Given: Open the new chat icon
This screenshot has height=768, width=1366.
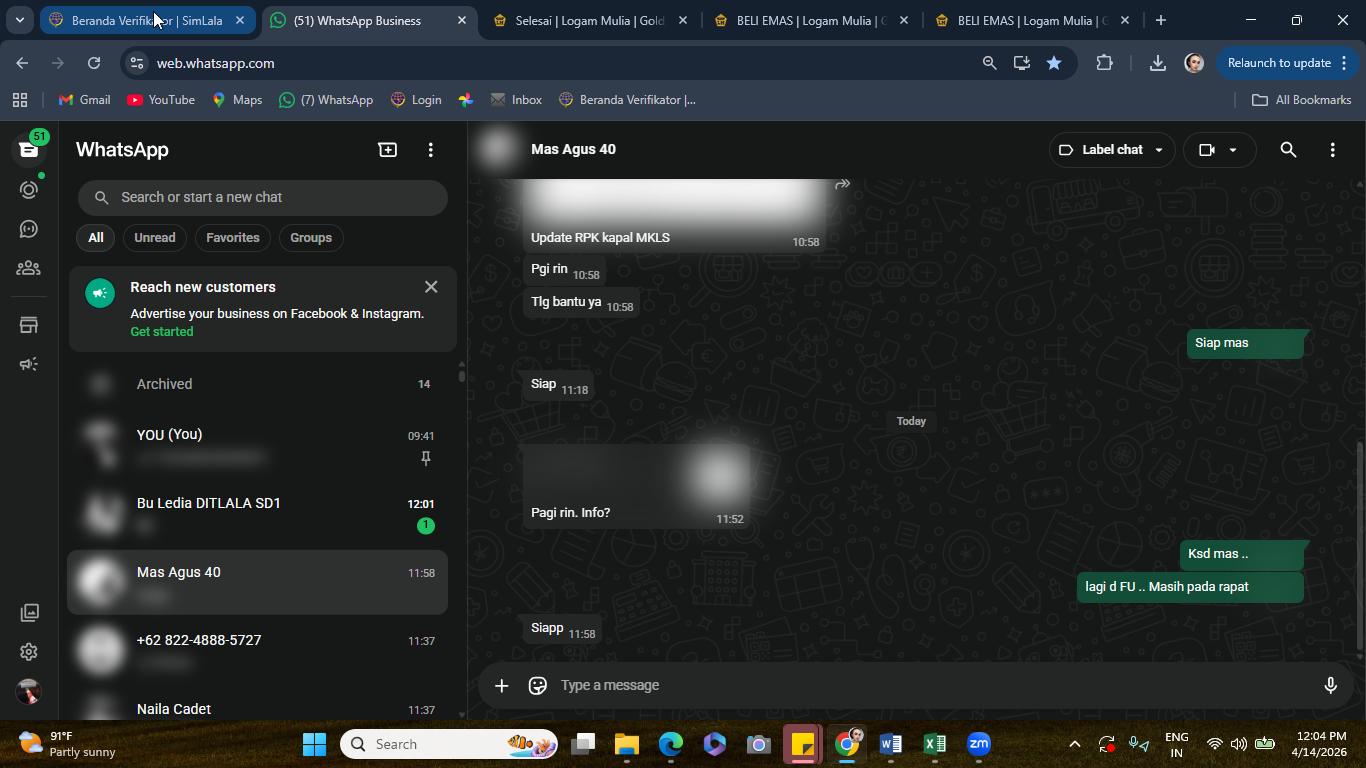Looking at the screenshot, I should [387, 150].
